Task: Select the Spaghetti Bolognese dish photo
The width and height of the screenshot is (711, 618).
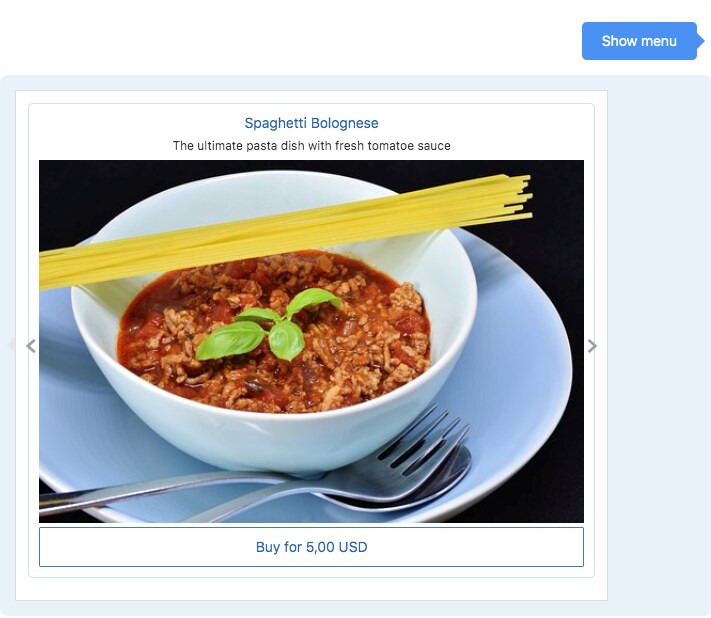Action: tap(312, 341)
